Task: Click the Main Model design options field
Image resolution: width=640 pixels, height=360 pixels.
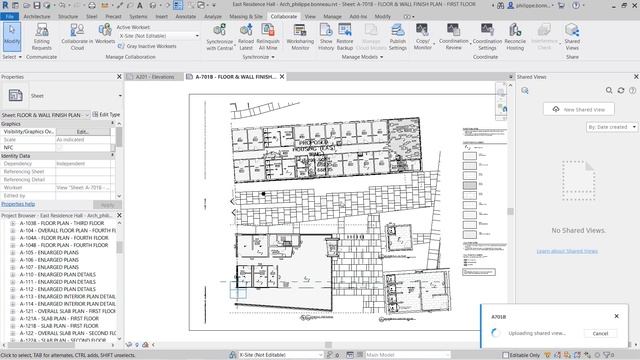Action: click(407, 355)
